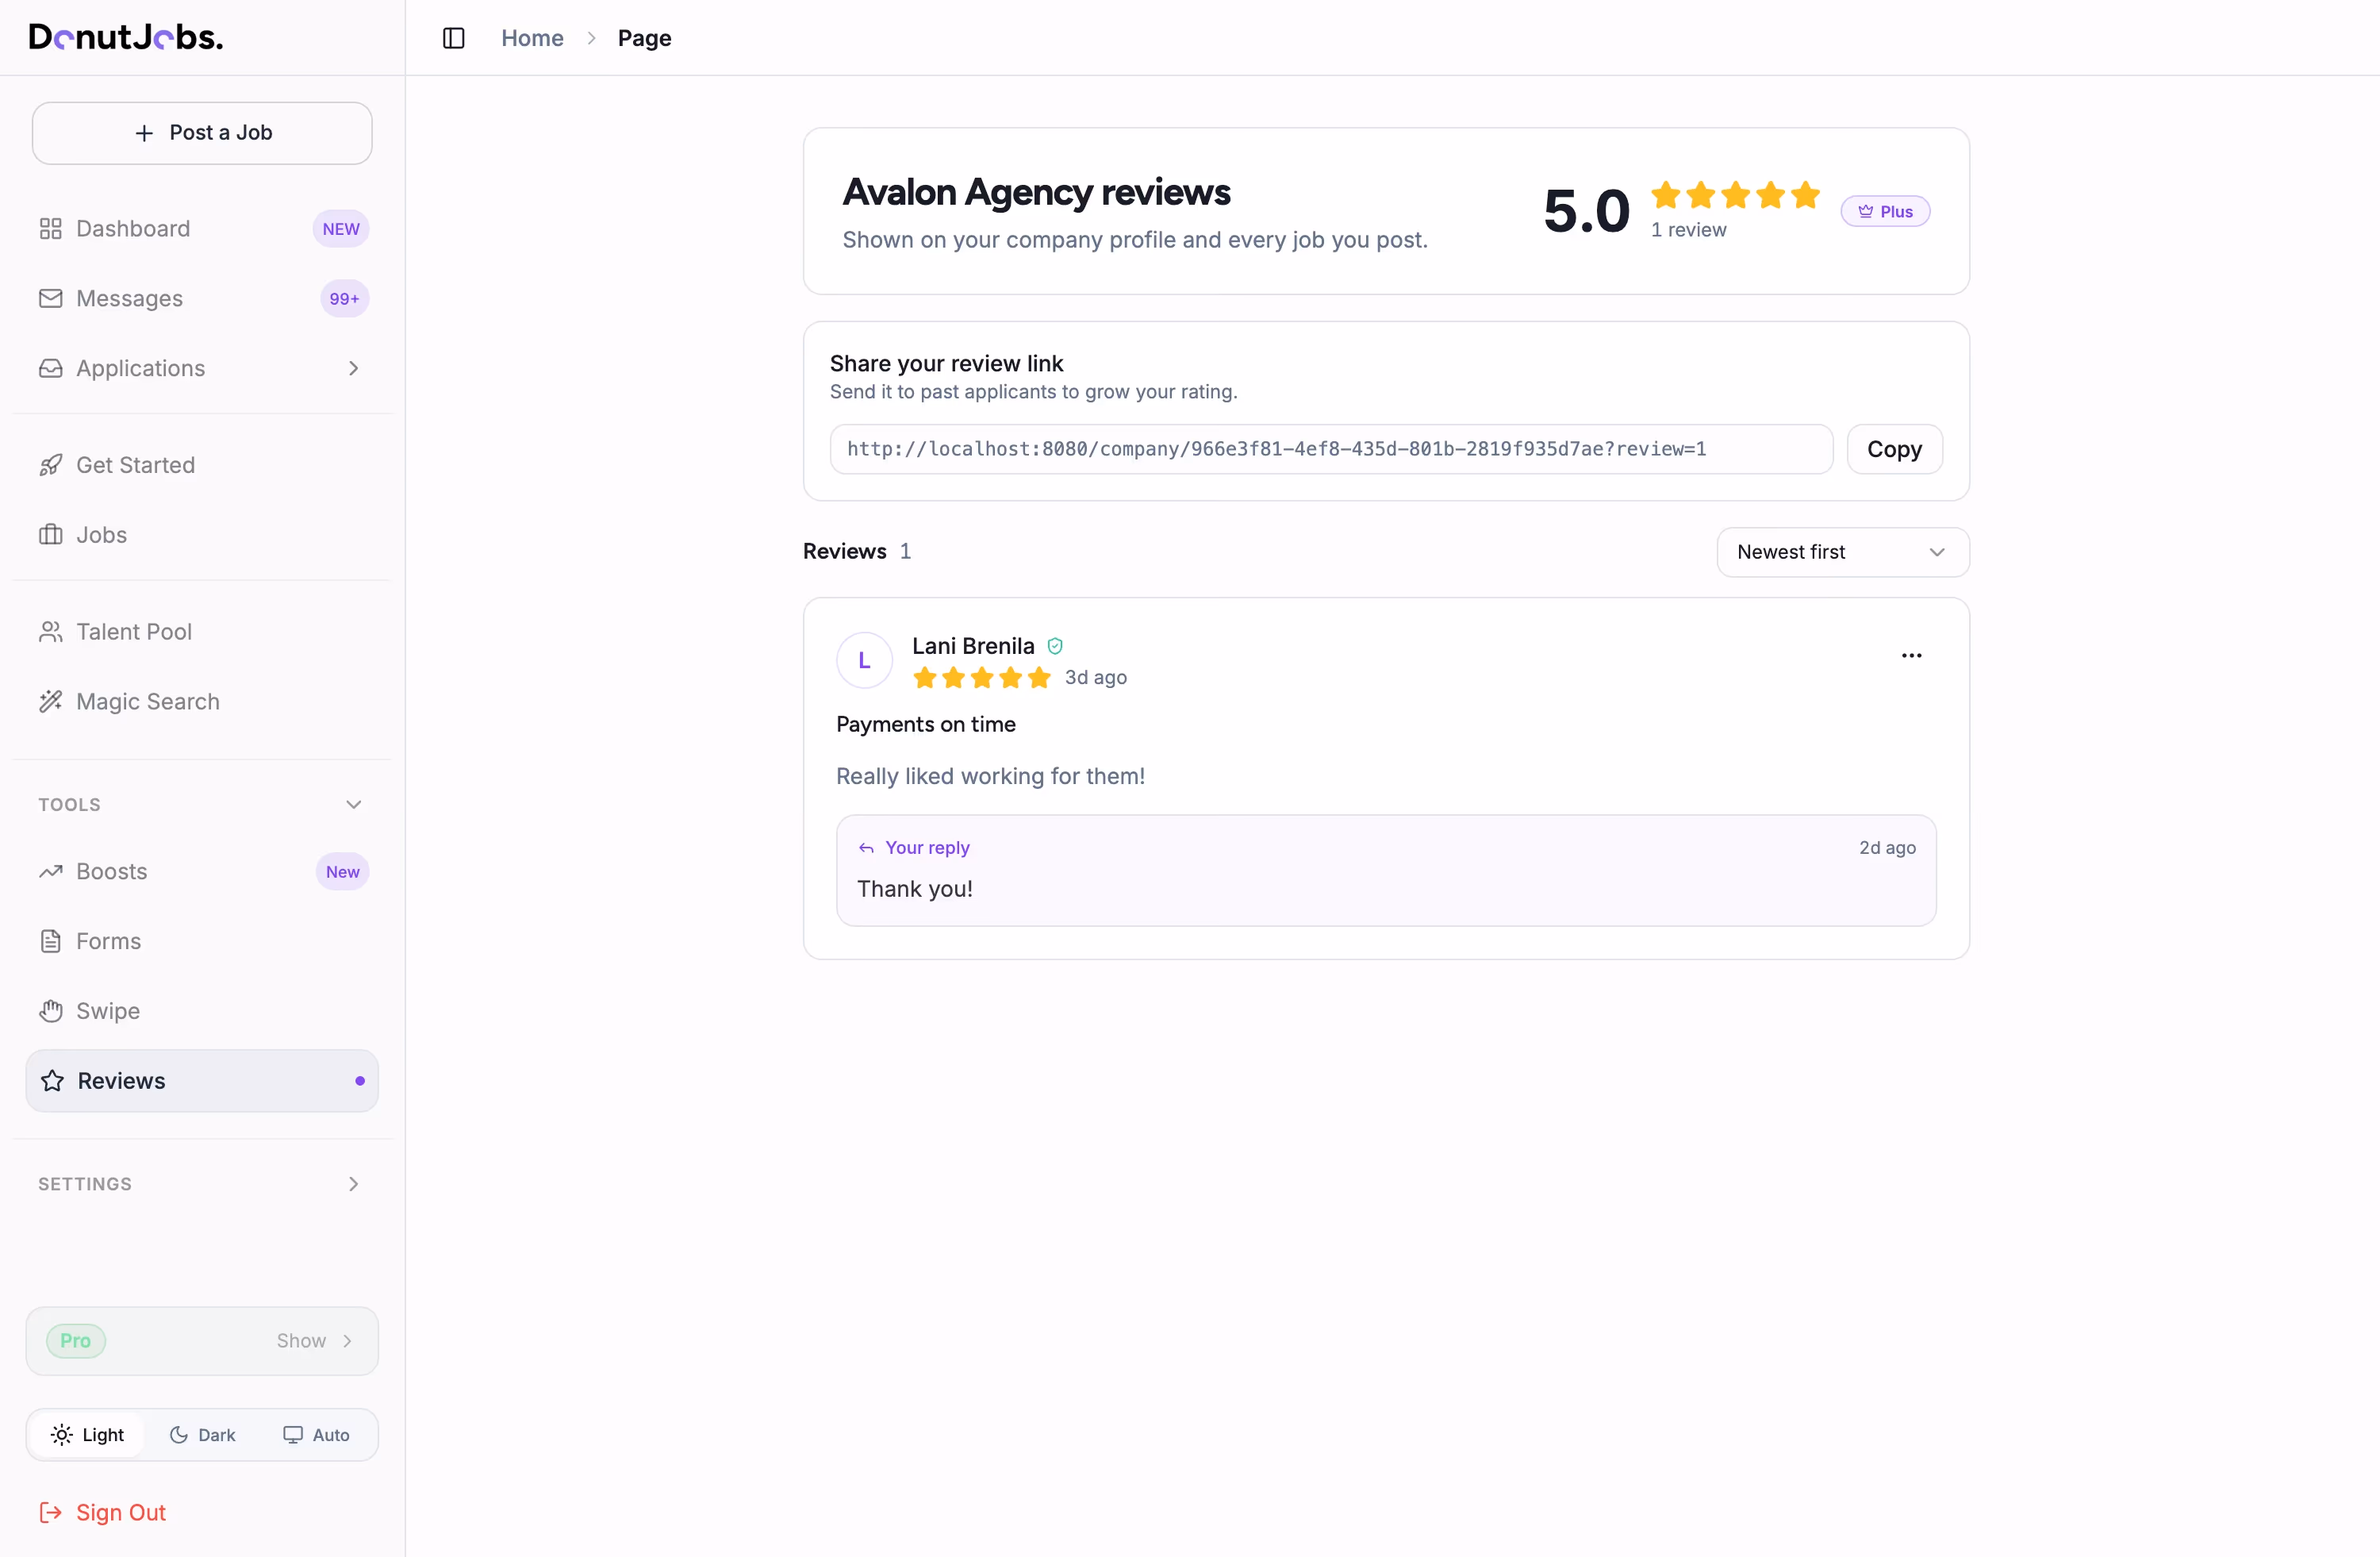The image size is (2380, 1557).
Task: Click the Messages envelope icon
Action: point(51,299)
